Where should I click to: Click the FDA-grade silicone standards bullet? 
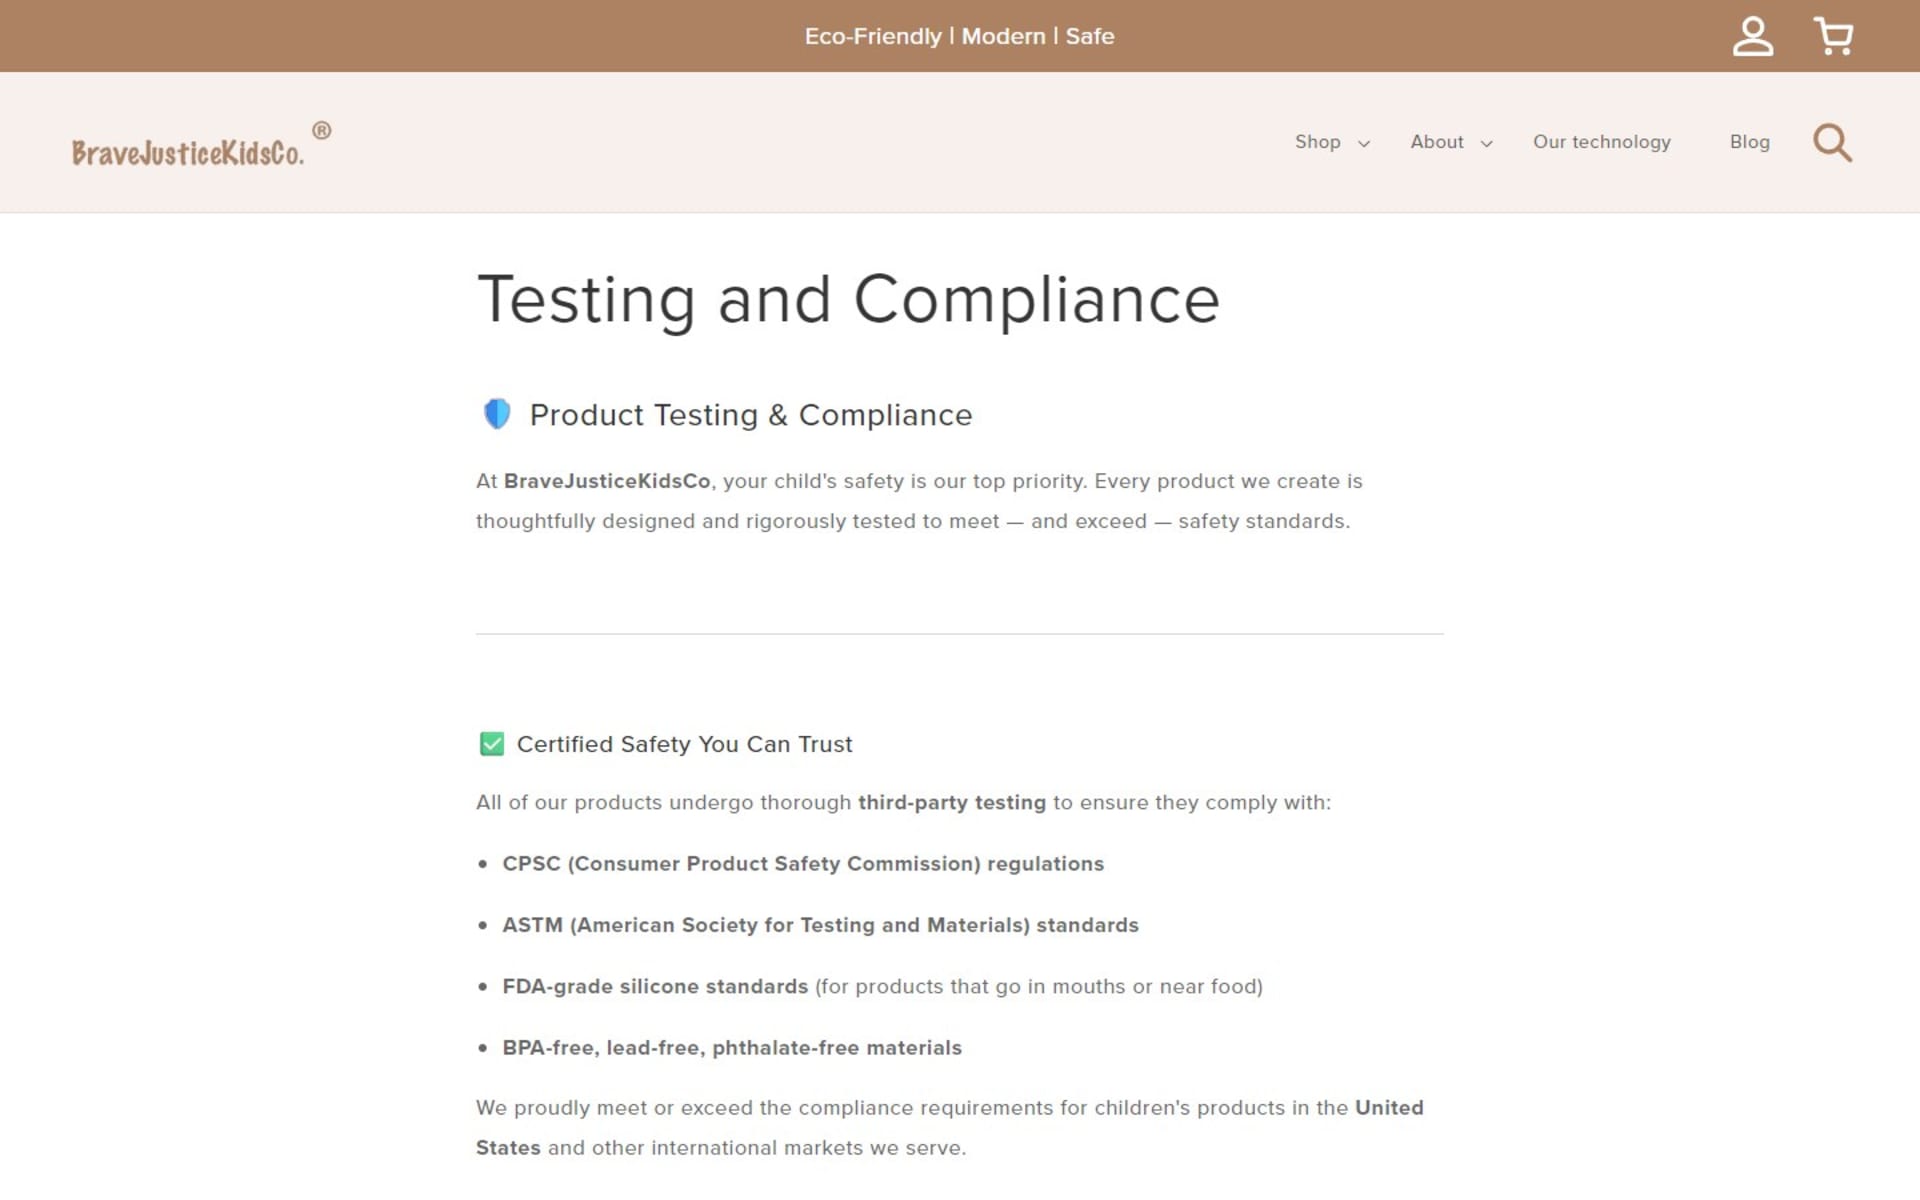(x=882, y=987)
